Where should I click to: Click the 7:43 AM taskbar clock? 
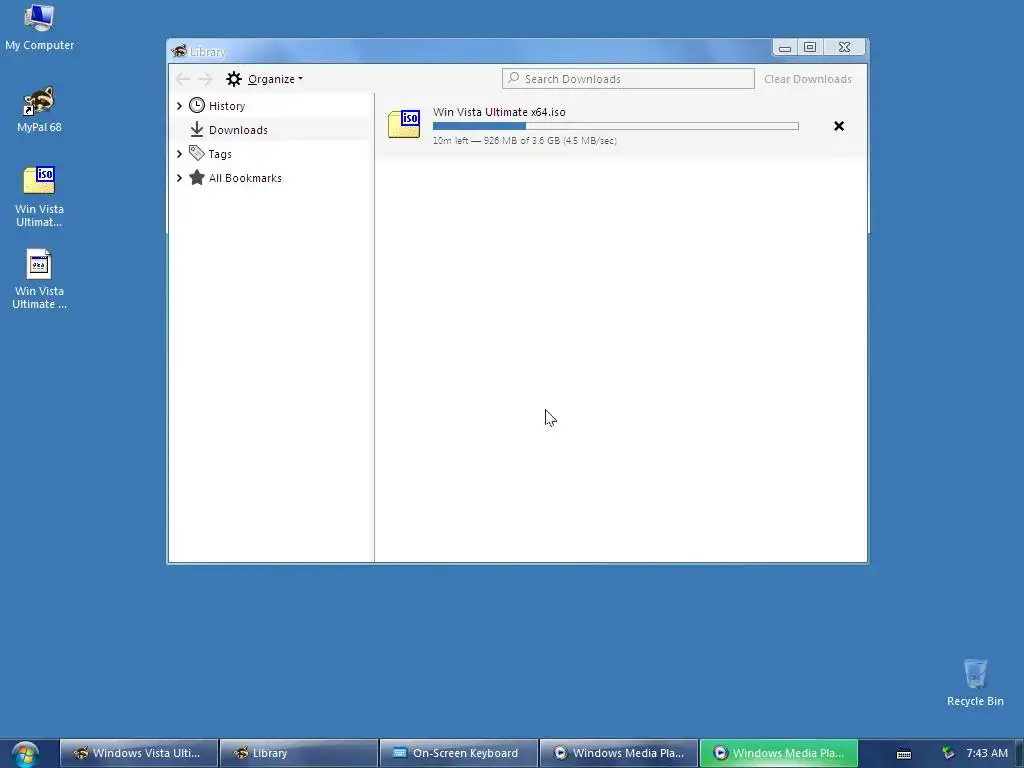[987, 753]
